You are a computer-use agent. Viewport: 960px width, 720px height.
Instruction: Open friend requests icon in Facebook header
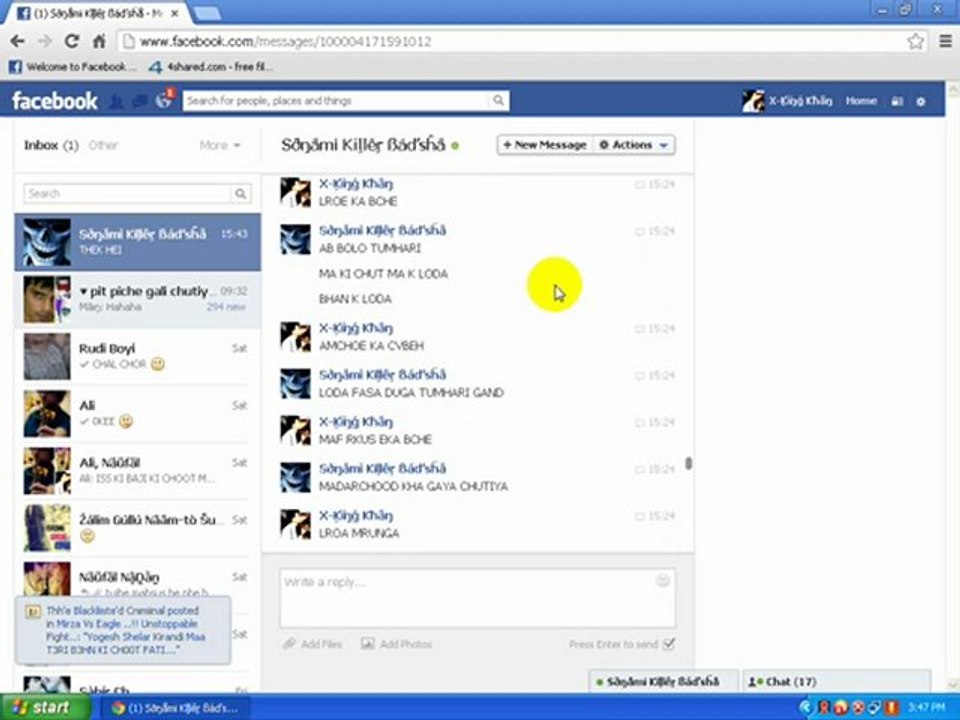[116, 101]
